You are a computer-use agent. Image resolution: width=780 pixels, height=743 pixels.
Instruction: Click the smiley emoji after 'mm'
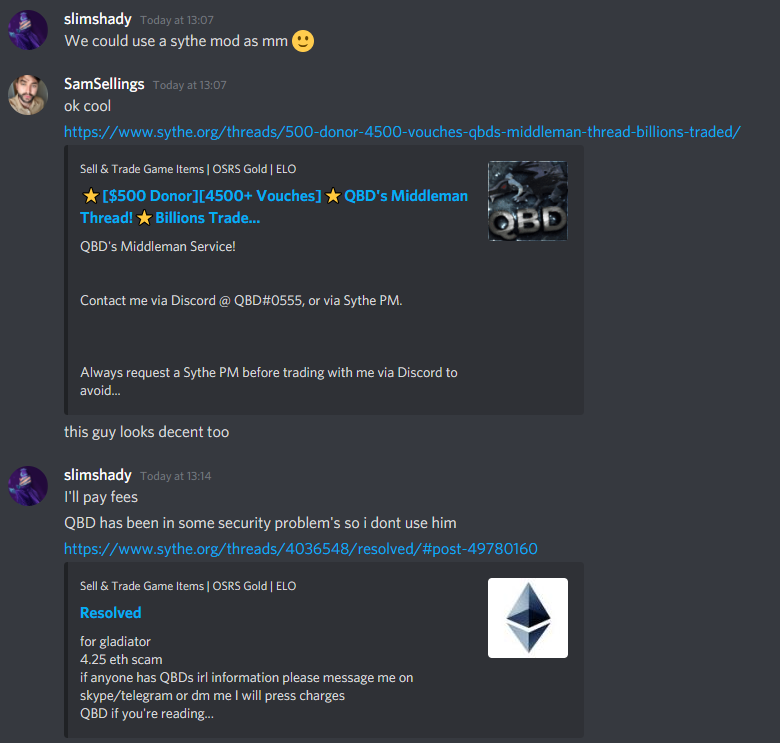point(303,41)
